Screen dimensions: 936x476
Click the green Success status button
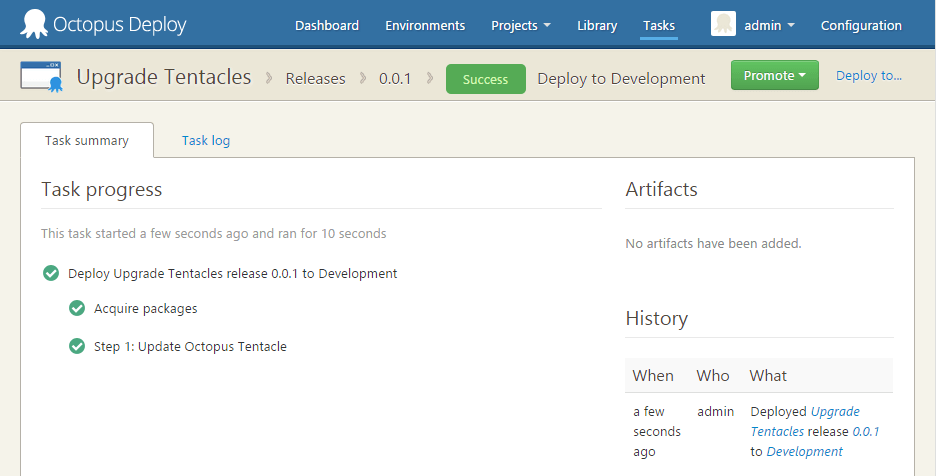(485, 79)
